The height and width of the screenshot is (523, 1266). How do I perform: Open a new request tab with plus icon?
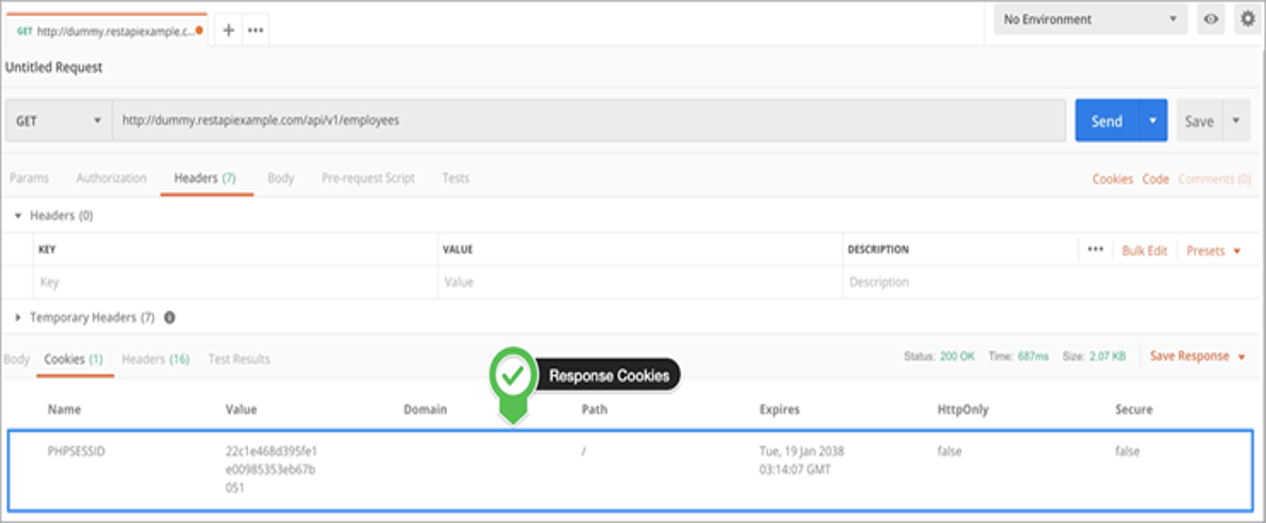point(228,31)
